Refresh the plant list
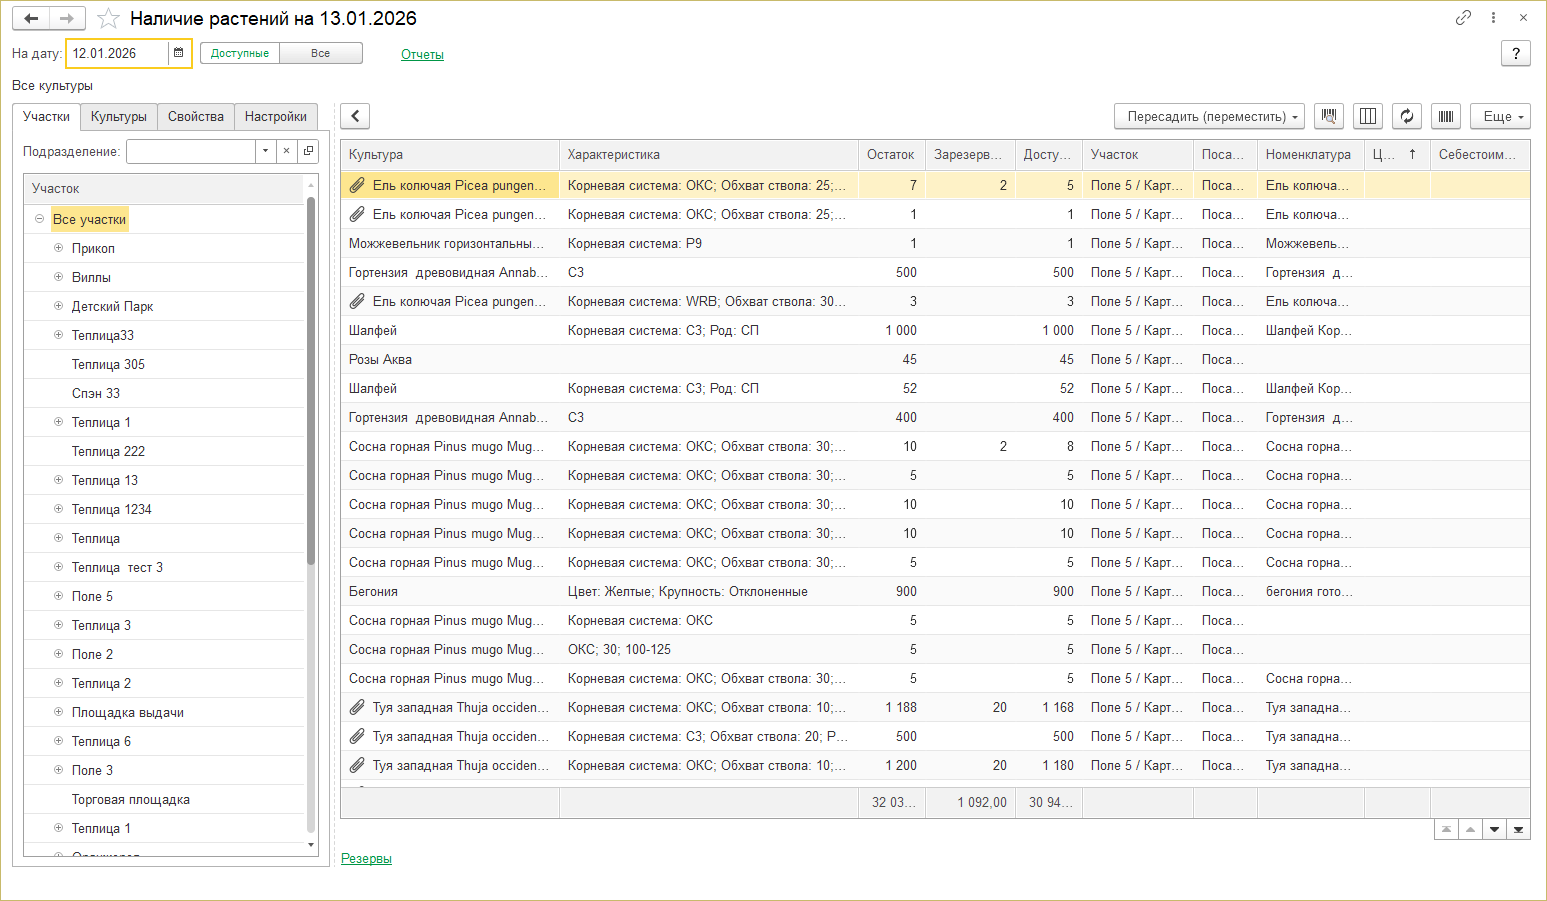The width and height of the screenshot is (1547, 901). tap(1407, 116)
